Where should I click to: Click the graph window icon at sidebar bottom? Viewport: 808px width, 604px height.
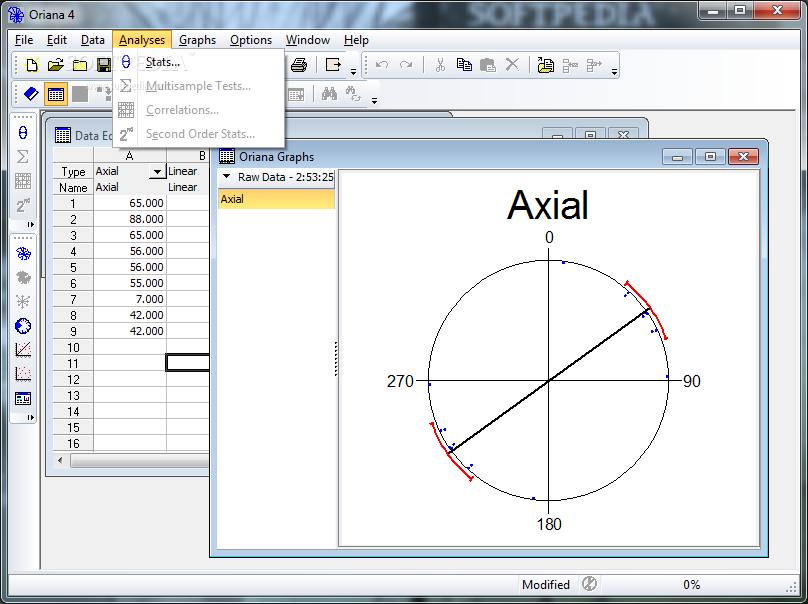[23, 398]
